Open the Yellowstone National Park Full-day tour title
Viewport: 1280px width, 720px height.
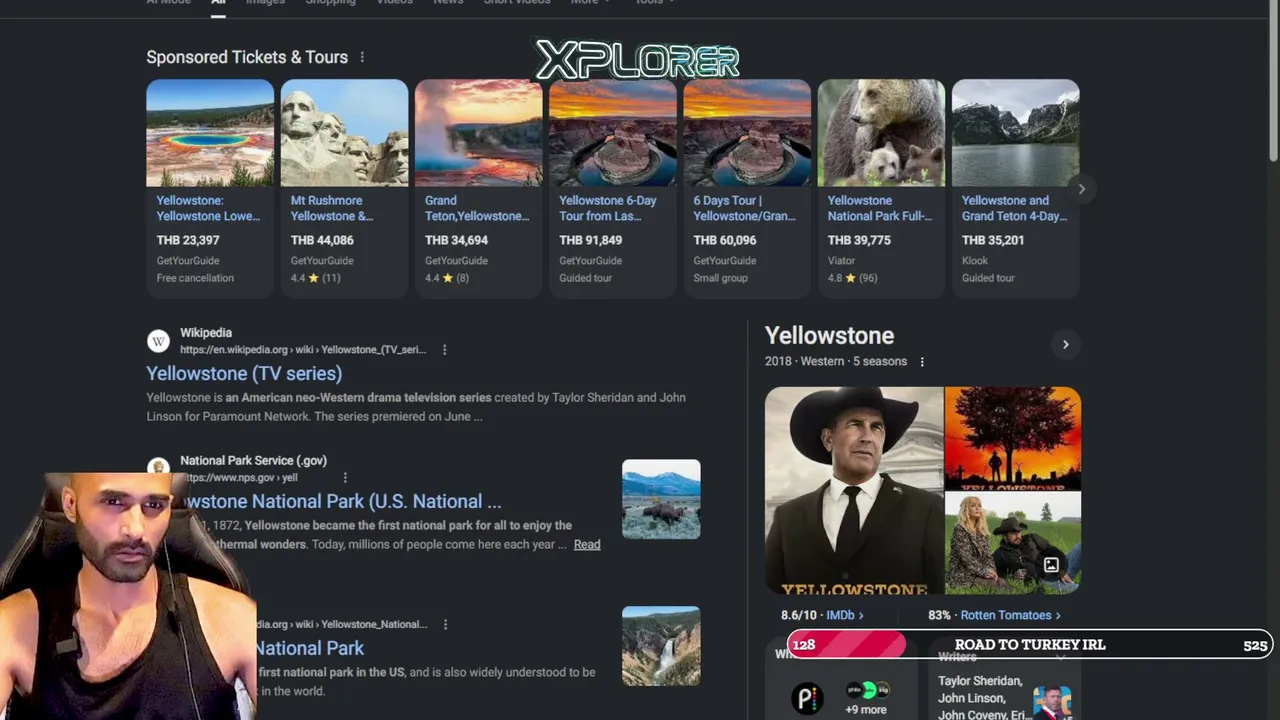[880, 208]
